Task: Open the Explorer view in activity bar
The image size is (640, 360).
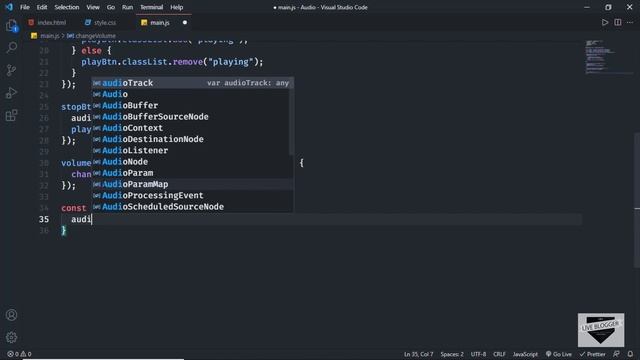Action: [x=11, y=26]
